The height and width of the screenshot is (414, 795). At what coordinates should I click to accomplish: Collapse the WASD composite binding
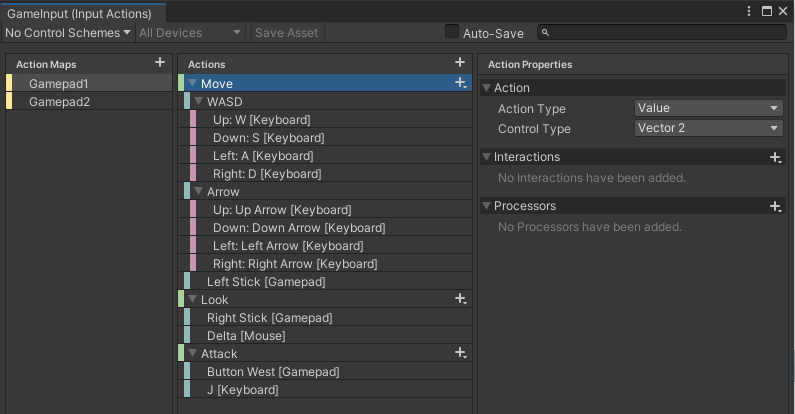pos(198,102)
